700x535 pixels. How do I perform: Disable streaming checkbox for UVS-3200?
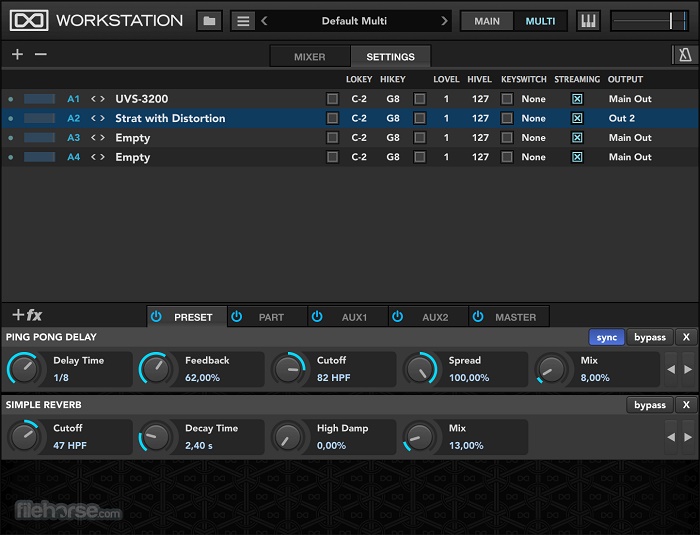(x=577, y=99)
